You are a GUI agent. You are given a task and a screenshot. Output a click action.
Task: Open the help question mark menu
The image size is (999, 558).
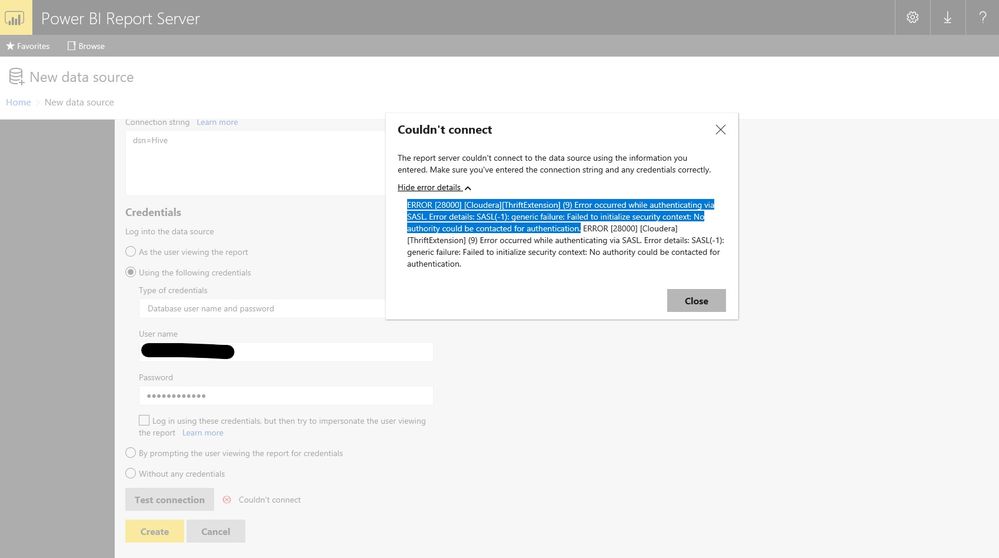tap(982, 17)
